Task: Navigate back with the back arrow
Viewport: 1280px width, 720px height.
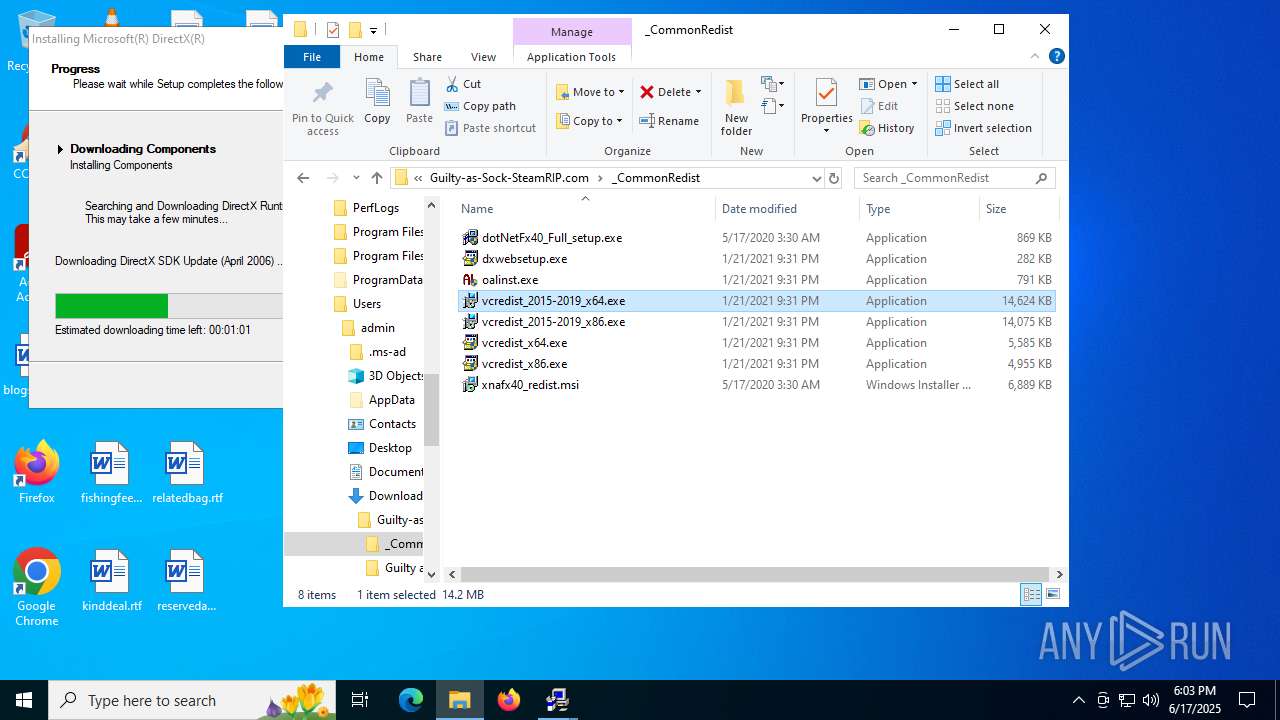Action: pyautogui.click(x=303, y=178)
